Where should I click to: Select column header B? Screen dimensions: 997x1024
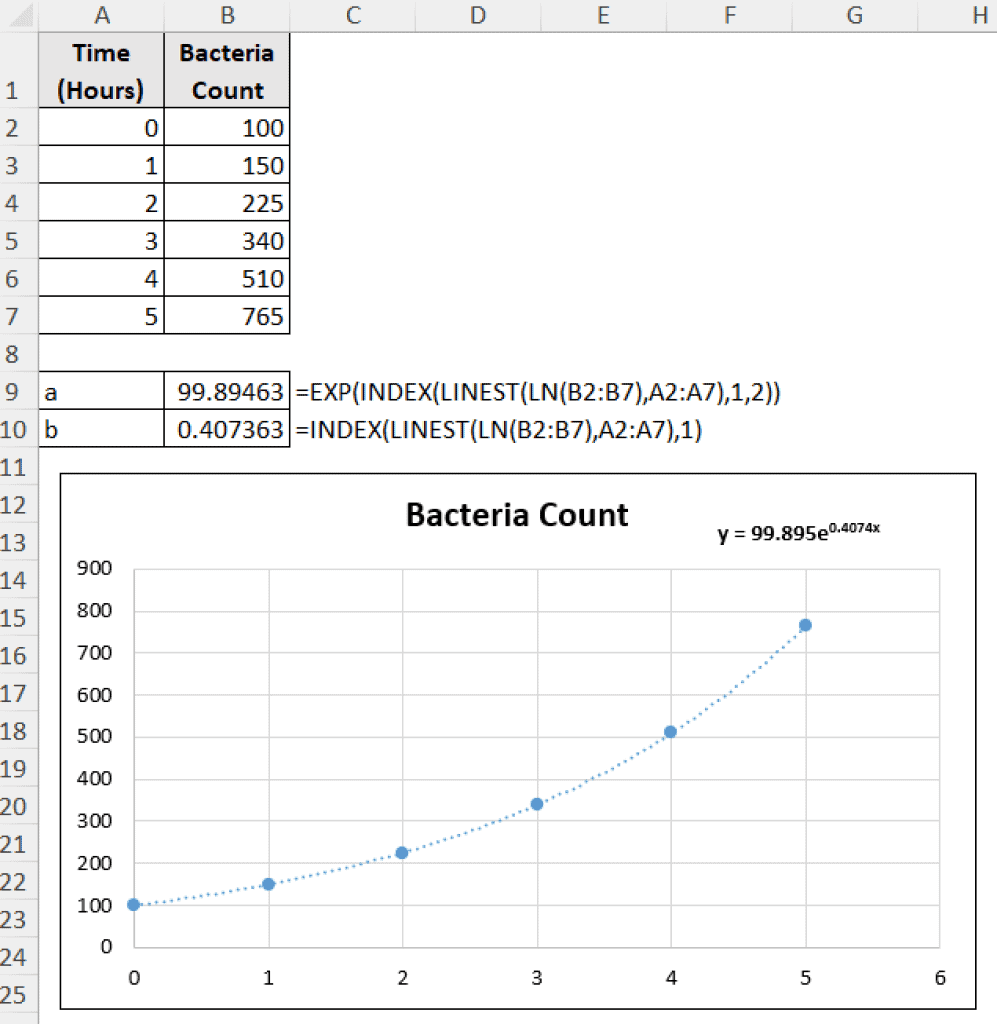pos(226,15)
